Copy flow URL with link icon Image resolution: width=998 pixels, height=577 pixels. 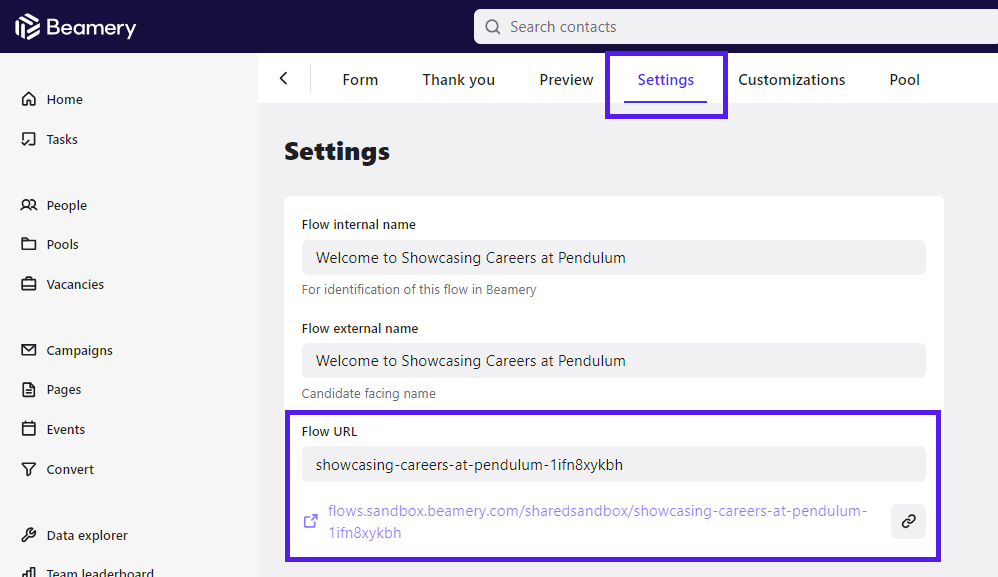tap(908, 522)
